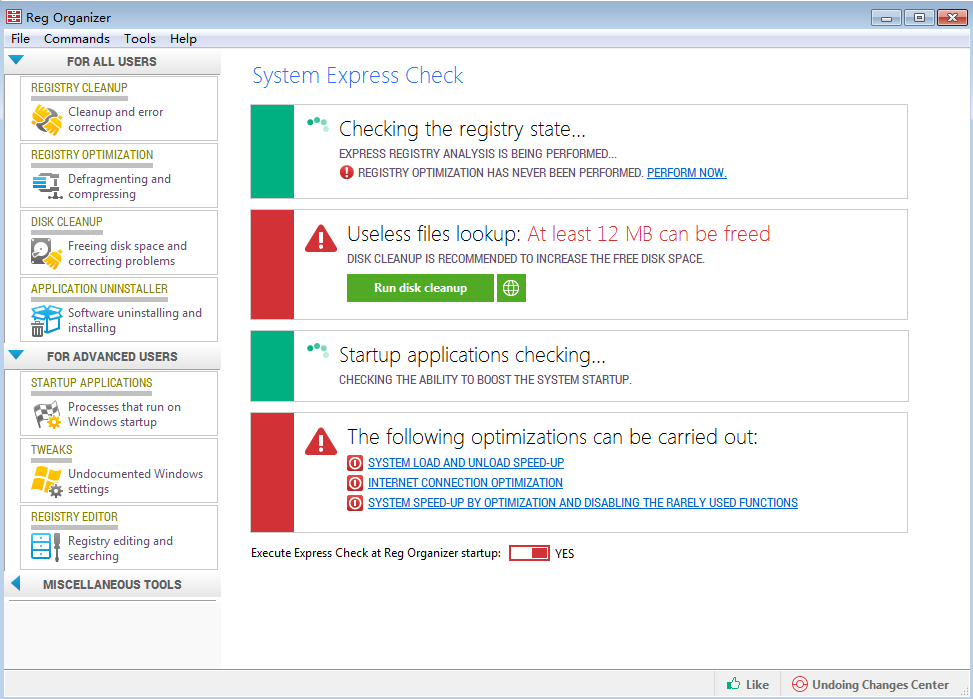The image size is (973, 699).
Task: Click the Registry Optimization defragment icon
Action: pyautogui.click(x=47, y=186)
